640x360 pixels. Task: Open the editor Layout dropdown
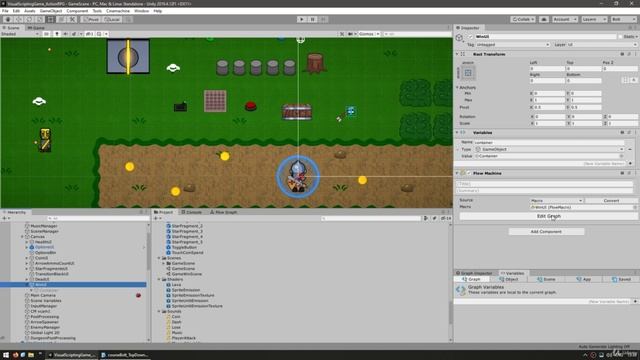click(x=623, y=19)
